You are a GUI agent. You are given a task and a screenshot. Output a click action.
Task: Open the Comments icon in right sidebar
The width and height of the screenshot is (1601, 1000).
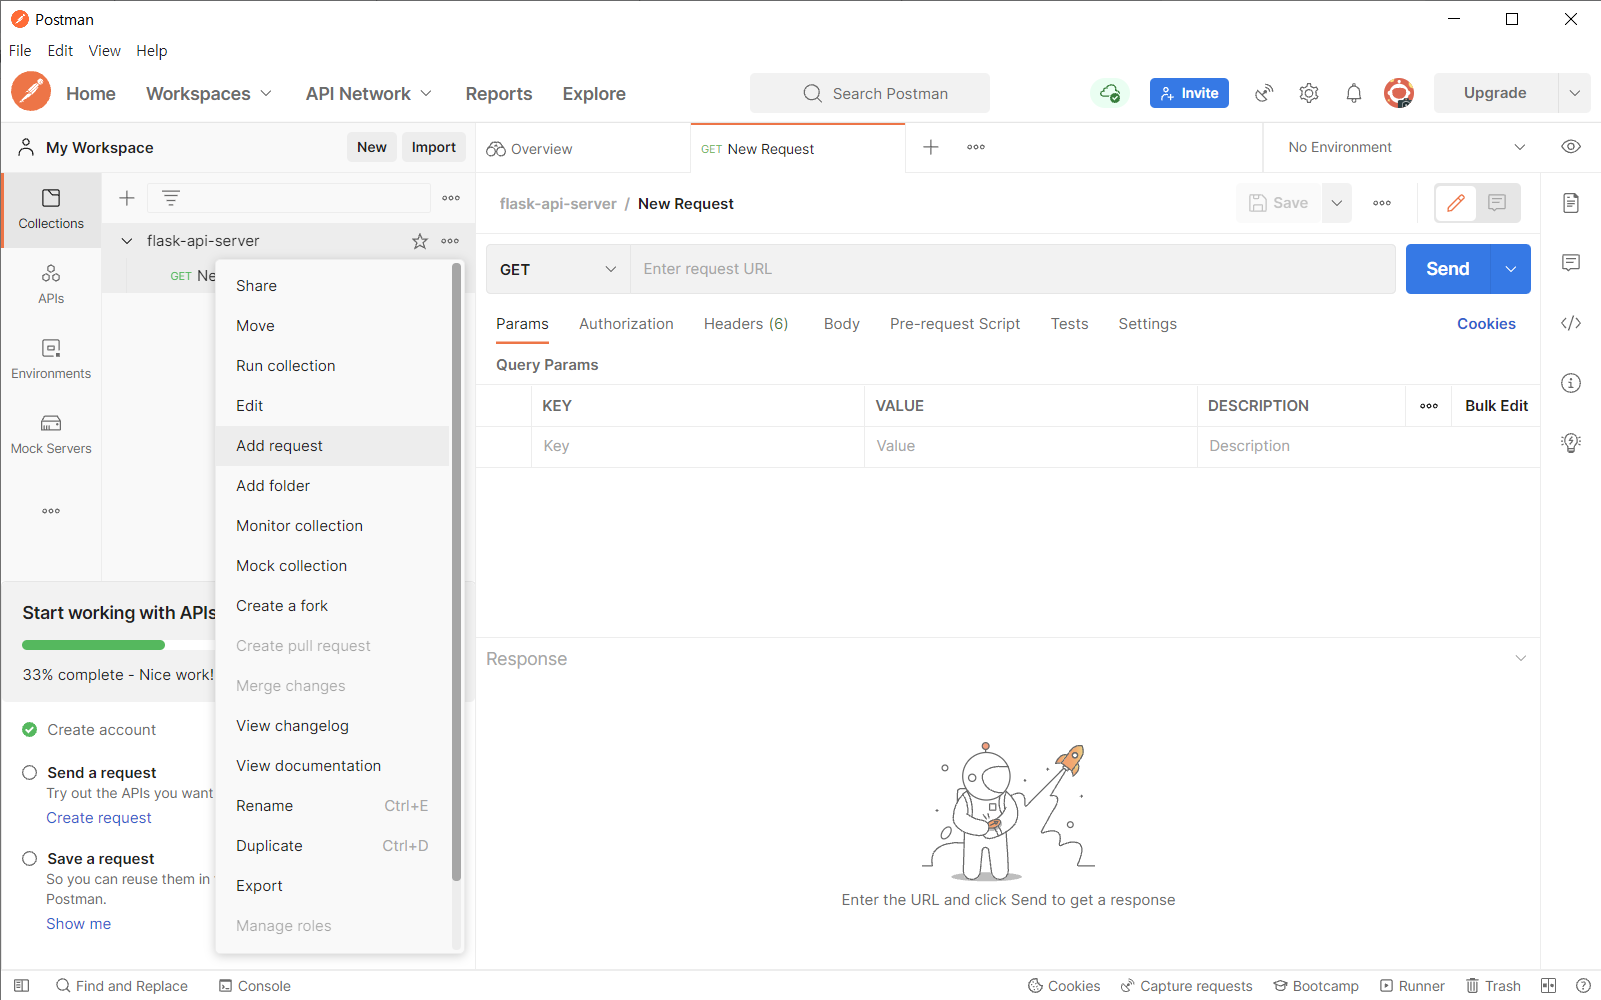pos(1571,263)
